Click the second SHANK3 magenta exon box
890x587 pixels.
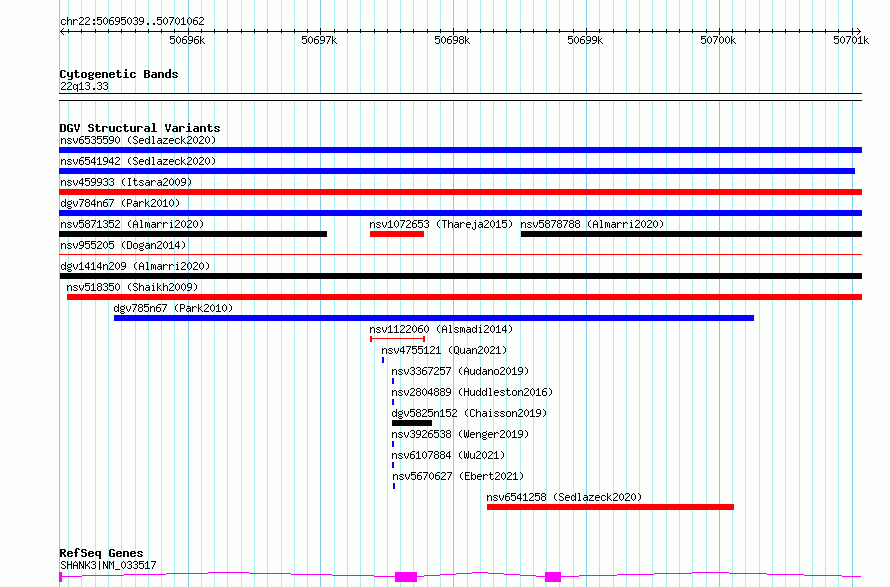coord(553,577)
